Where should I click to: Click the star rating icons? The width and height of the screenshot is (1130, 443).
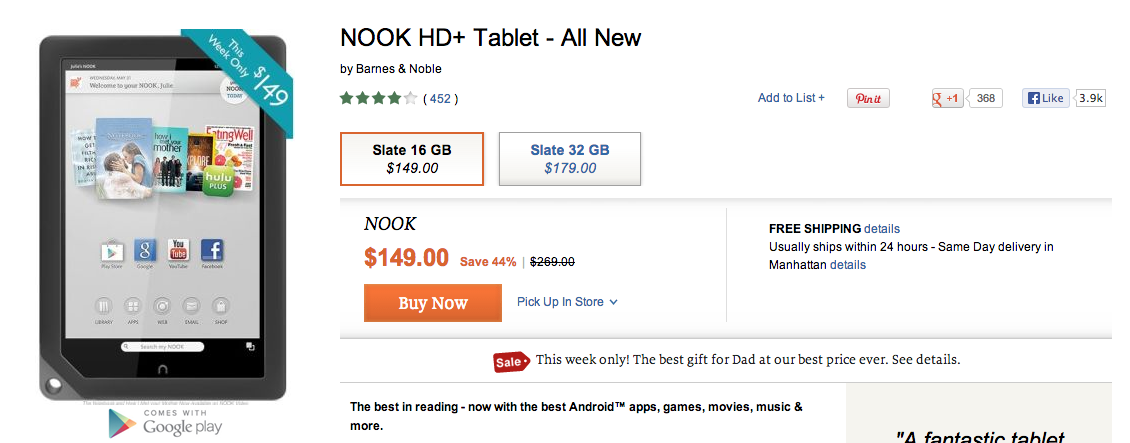coord(378,98)
